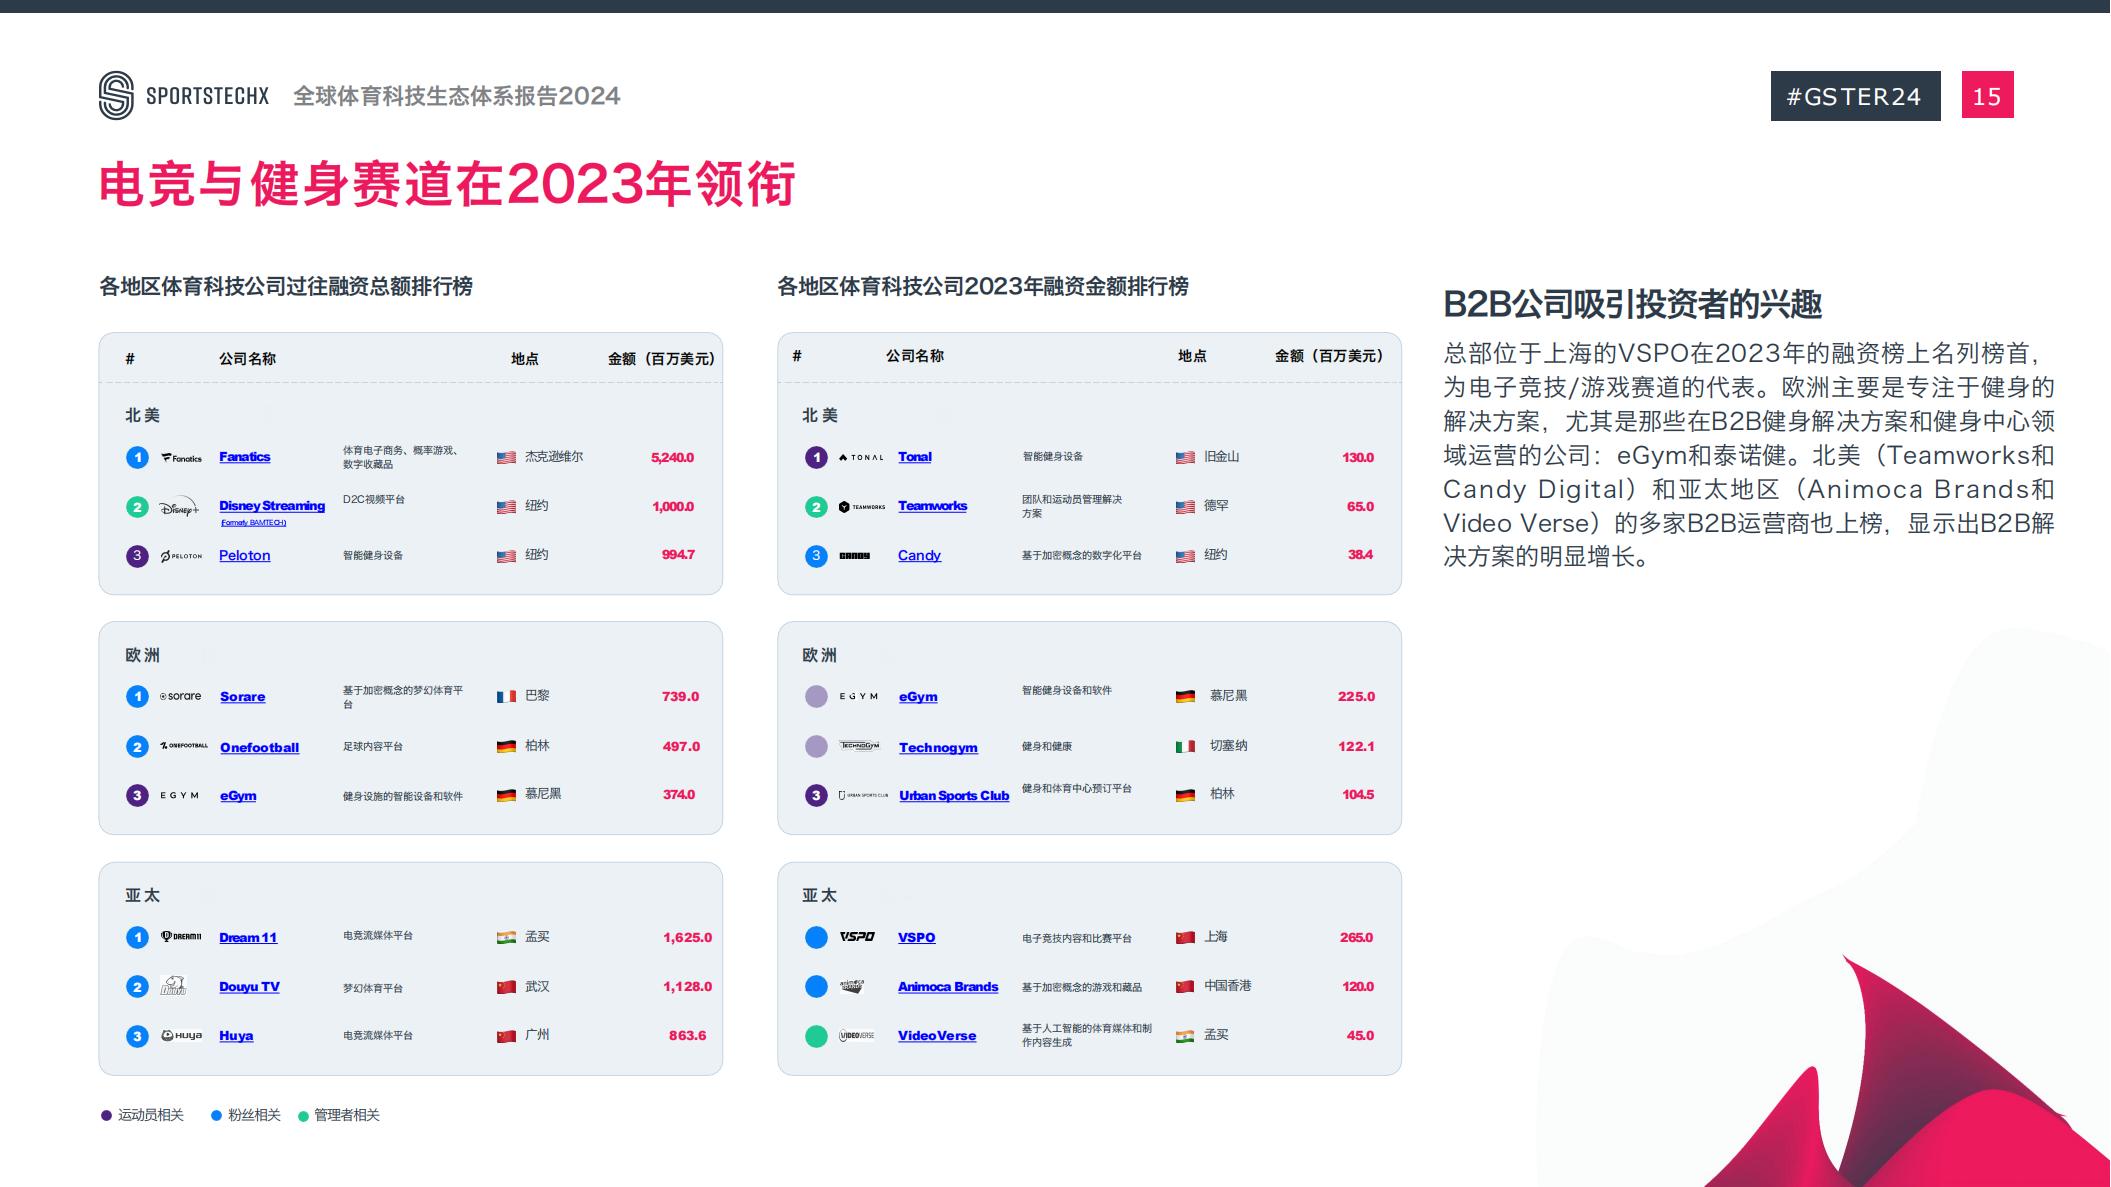
Task: Open the VideoVerse link
Action: [937, 1035]
